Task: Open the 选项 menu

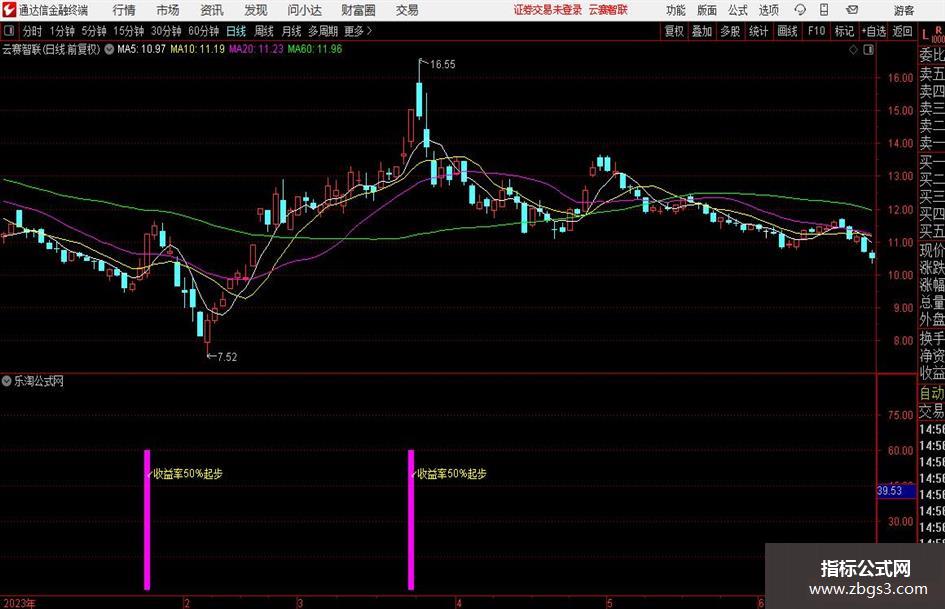Action: point(768,10)
